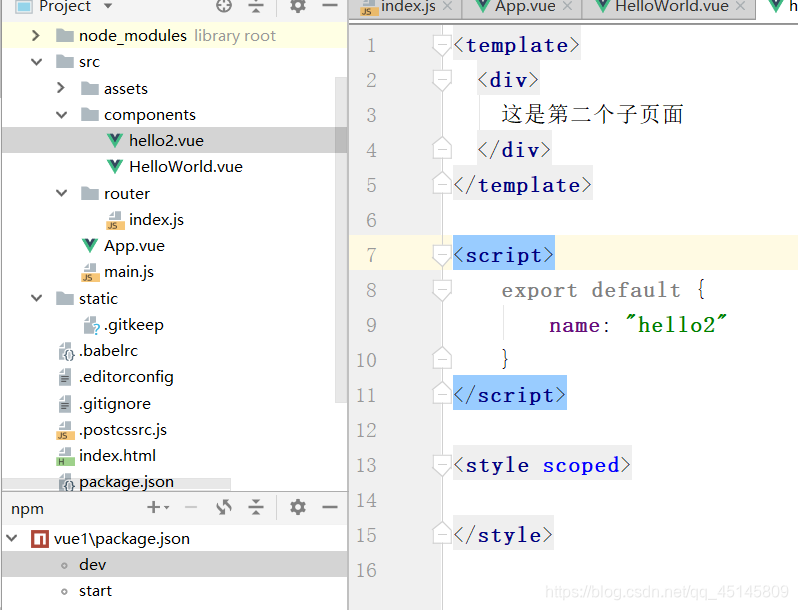
Task: Fold the template block at line 1
Action: pyautogui.click(x=442, y=45)
